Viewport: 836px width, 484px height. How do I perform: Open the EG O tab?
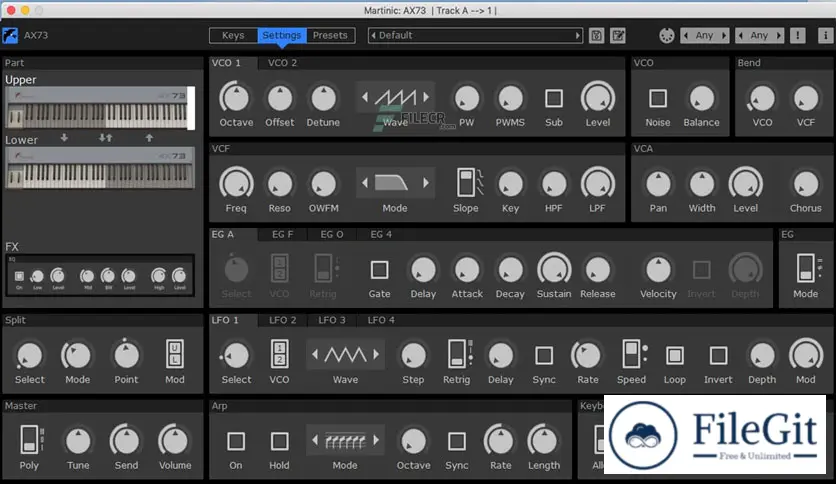[x=332, y=235]
